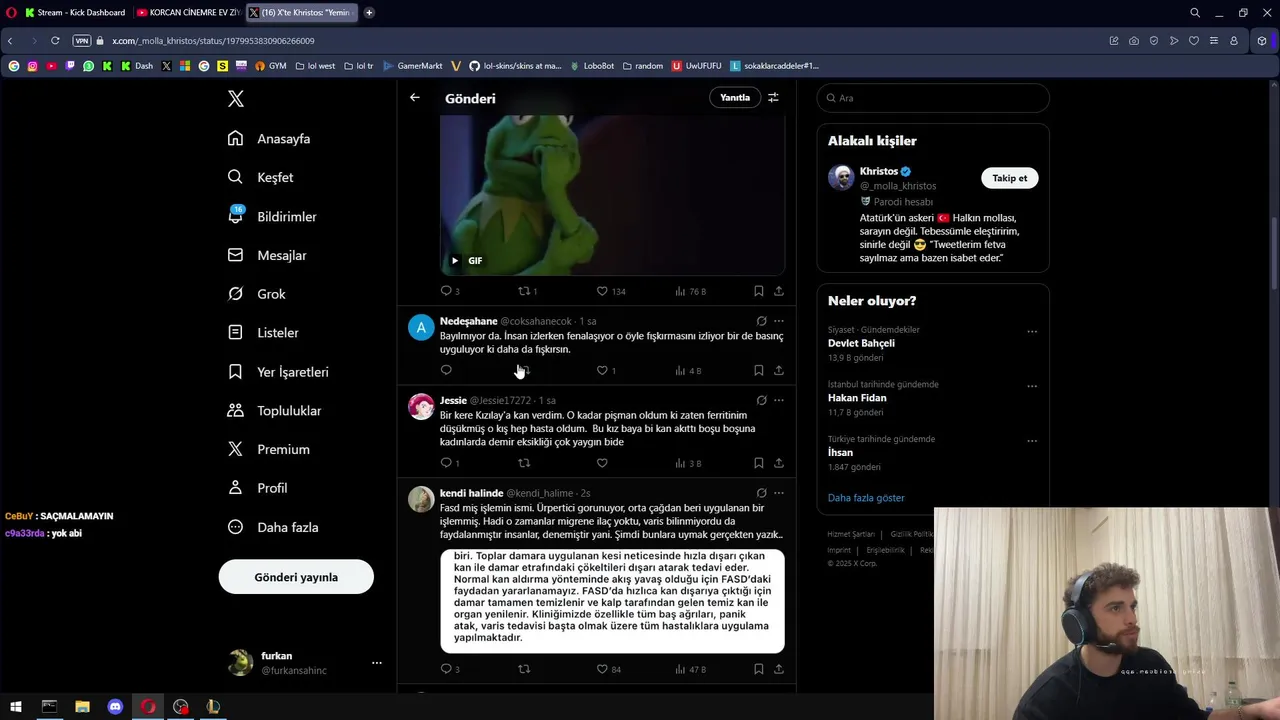Reload the page
Viewport: 1280px width, 720px height.
55,40
